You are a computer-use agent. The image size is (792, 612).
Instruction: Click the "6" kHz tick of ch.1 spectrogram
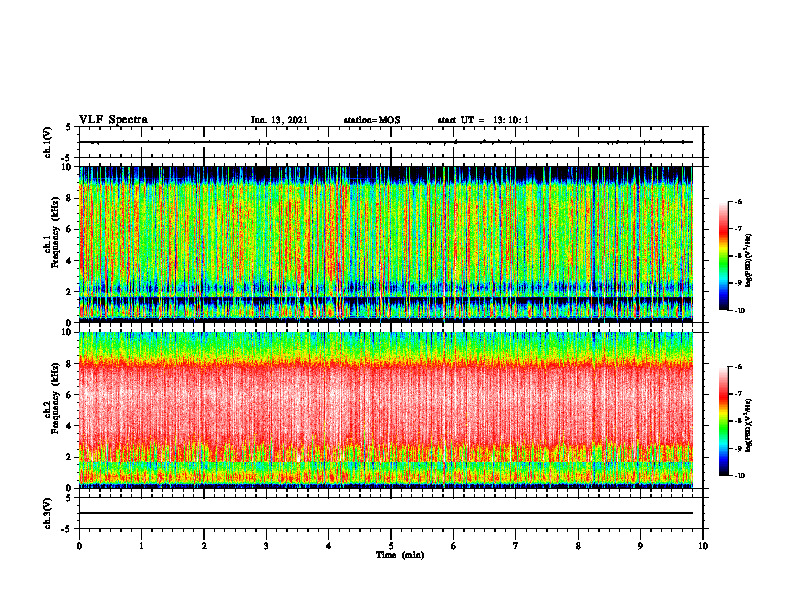[70, 230]
